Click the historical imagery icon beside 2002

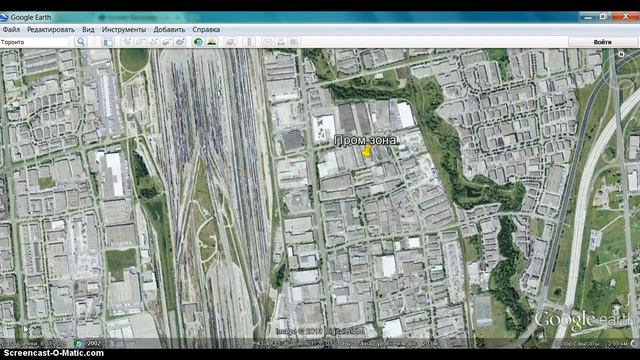click(78, 343)
